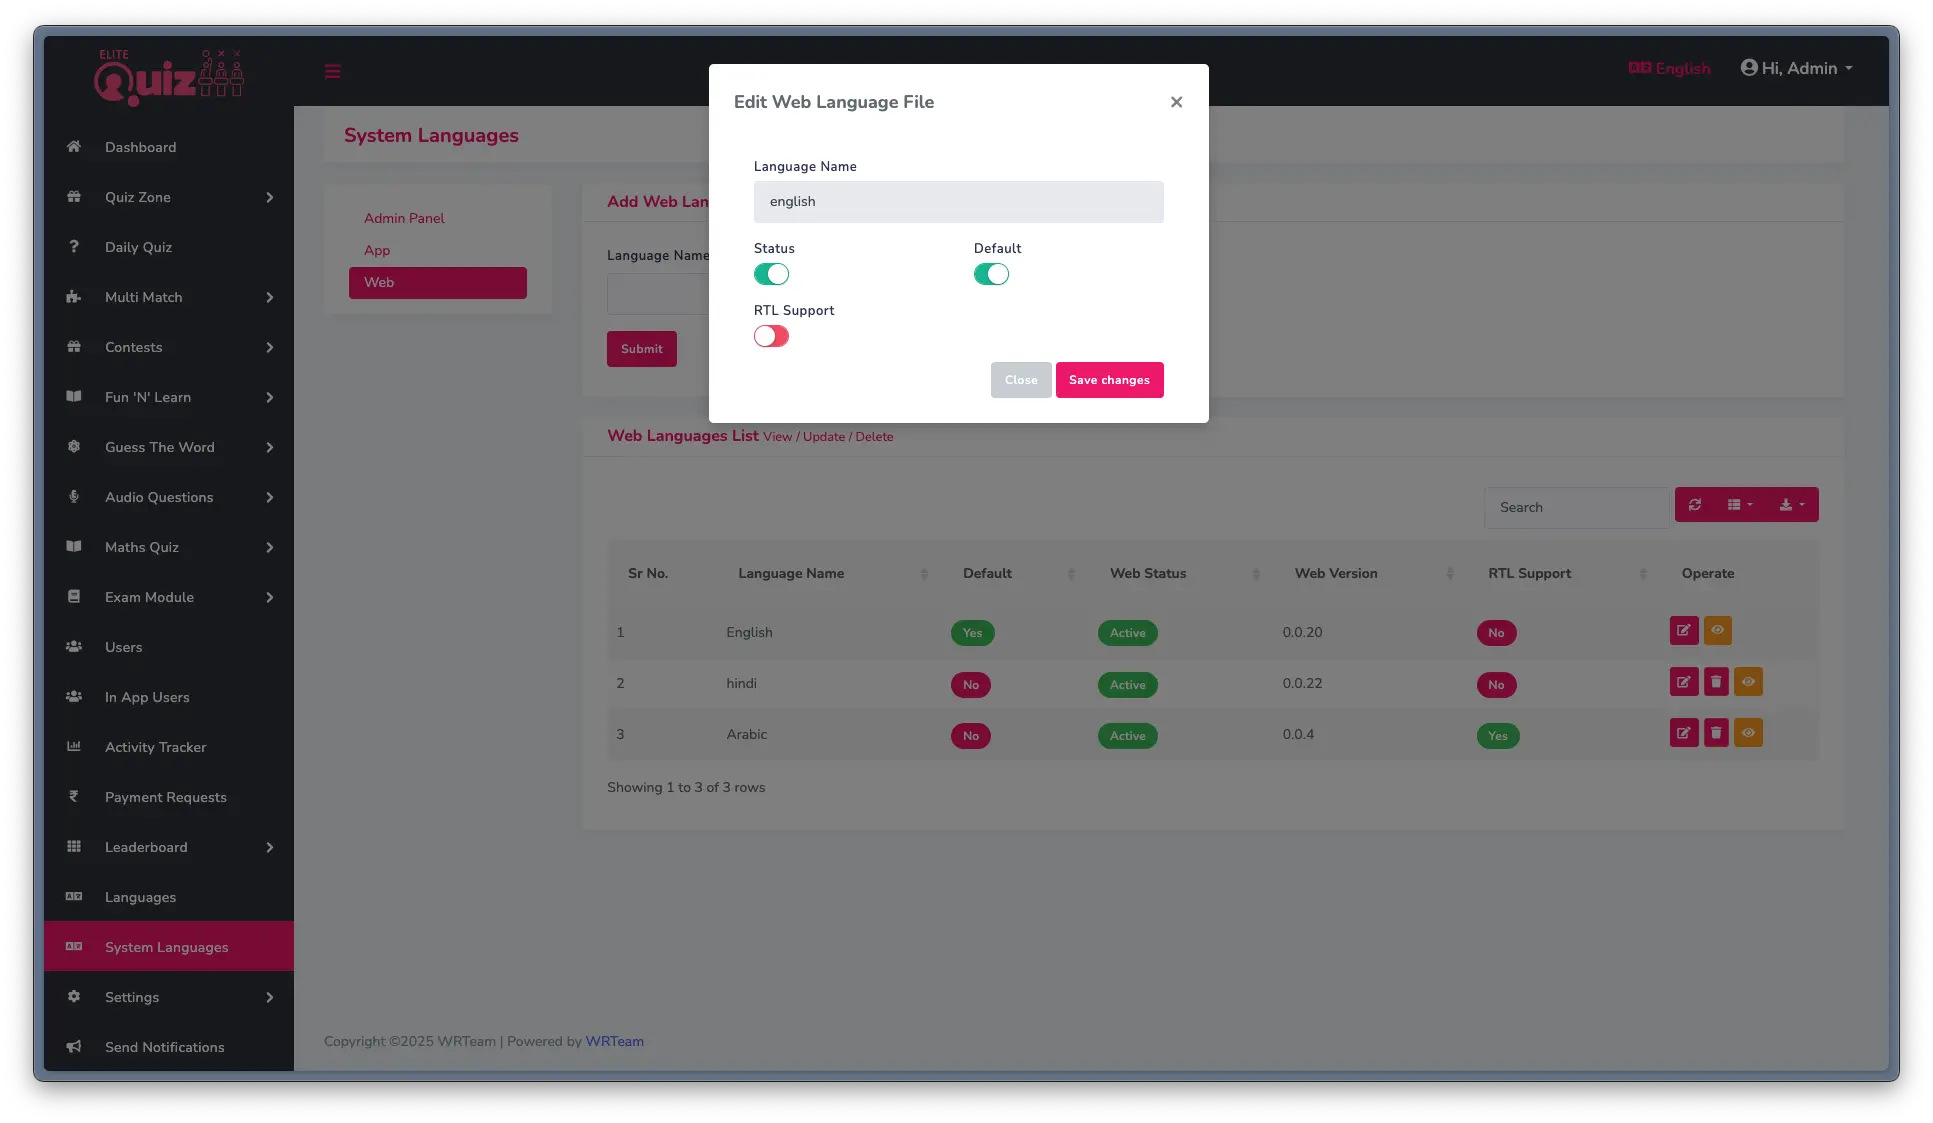1933x1123 pixels.
Task: Click the hamburger sidebar toggle icon
Action: point(333,71)
